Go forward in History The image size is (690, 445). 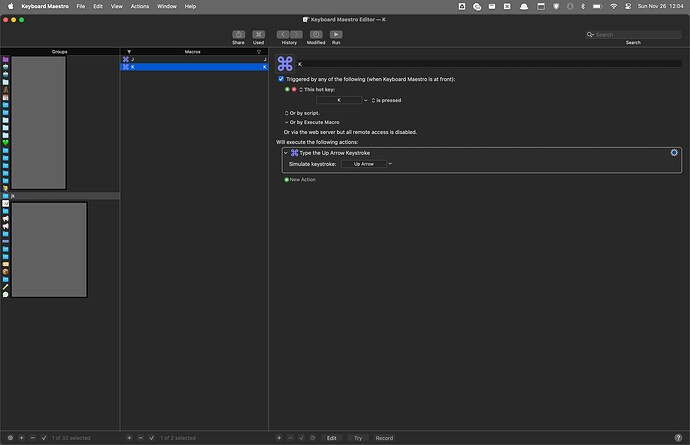coord(296,34)
